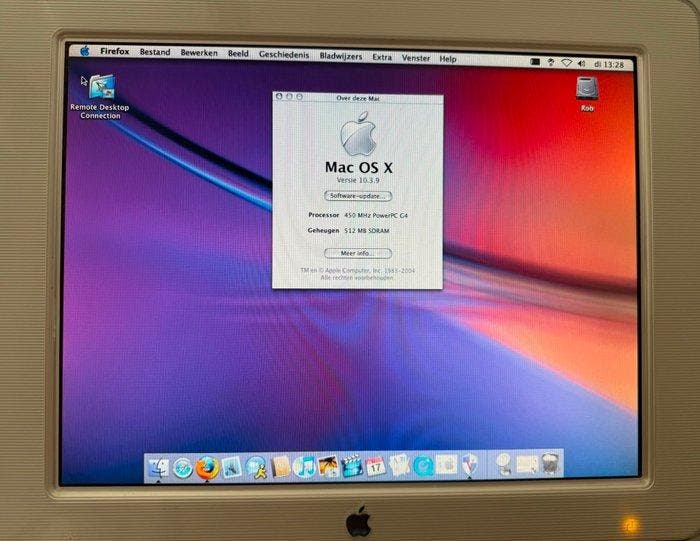The height and width of the screenshot is (541, 700).
Task: Open the Bladwijzers menu
Action: click(x=341, y=56)
